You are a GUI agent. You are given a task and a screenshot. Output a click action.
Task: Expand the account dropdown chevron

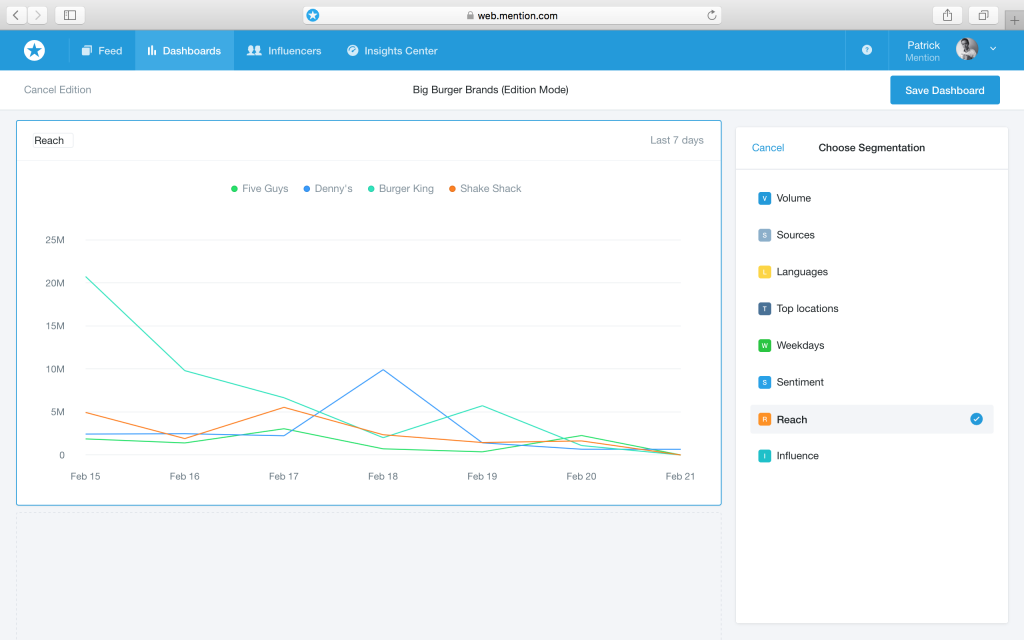point(993,49)
